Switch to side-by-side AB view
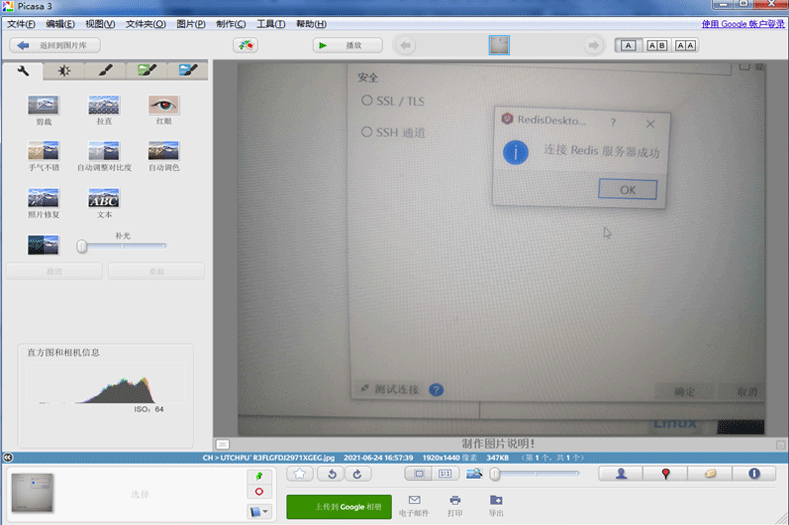789x525 pixels. point(657,45)
